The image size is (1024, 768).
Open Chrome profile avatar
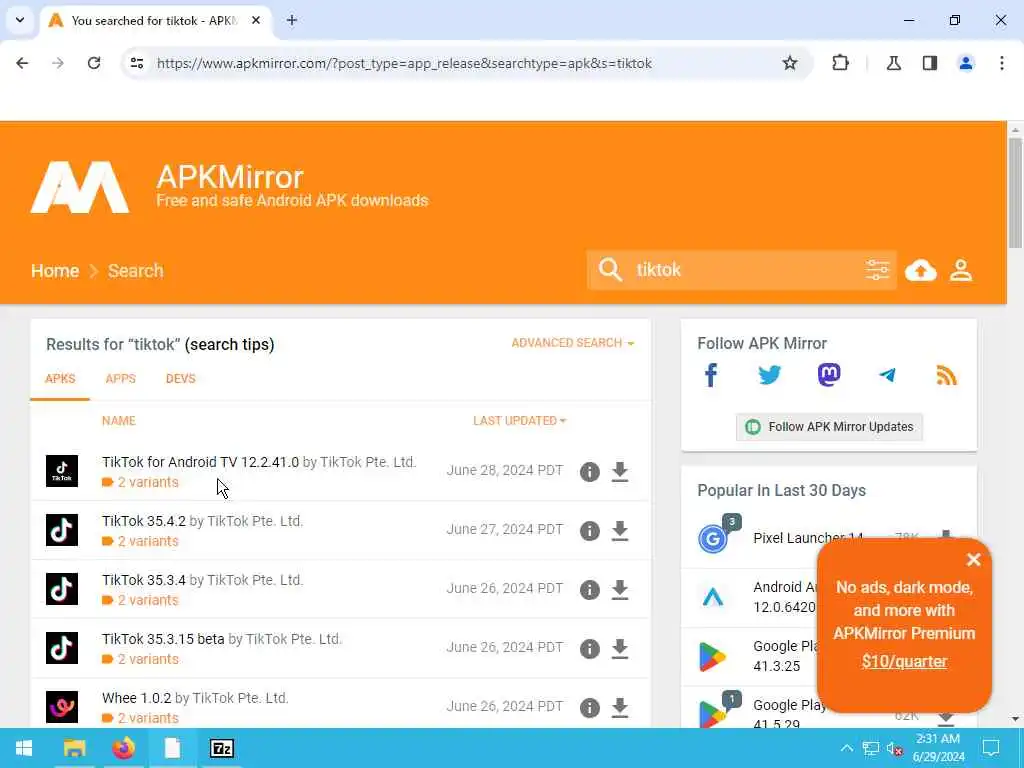[966, 63]
